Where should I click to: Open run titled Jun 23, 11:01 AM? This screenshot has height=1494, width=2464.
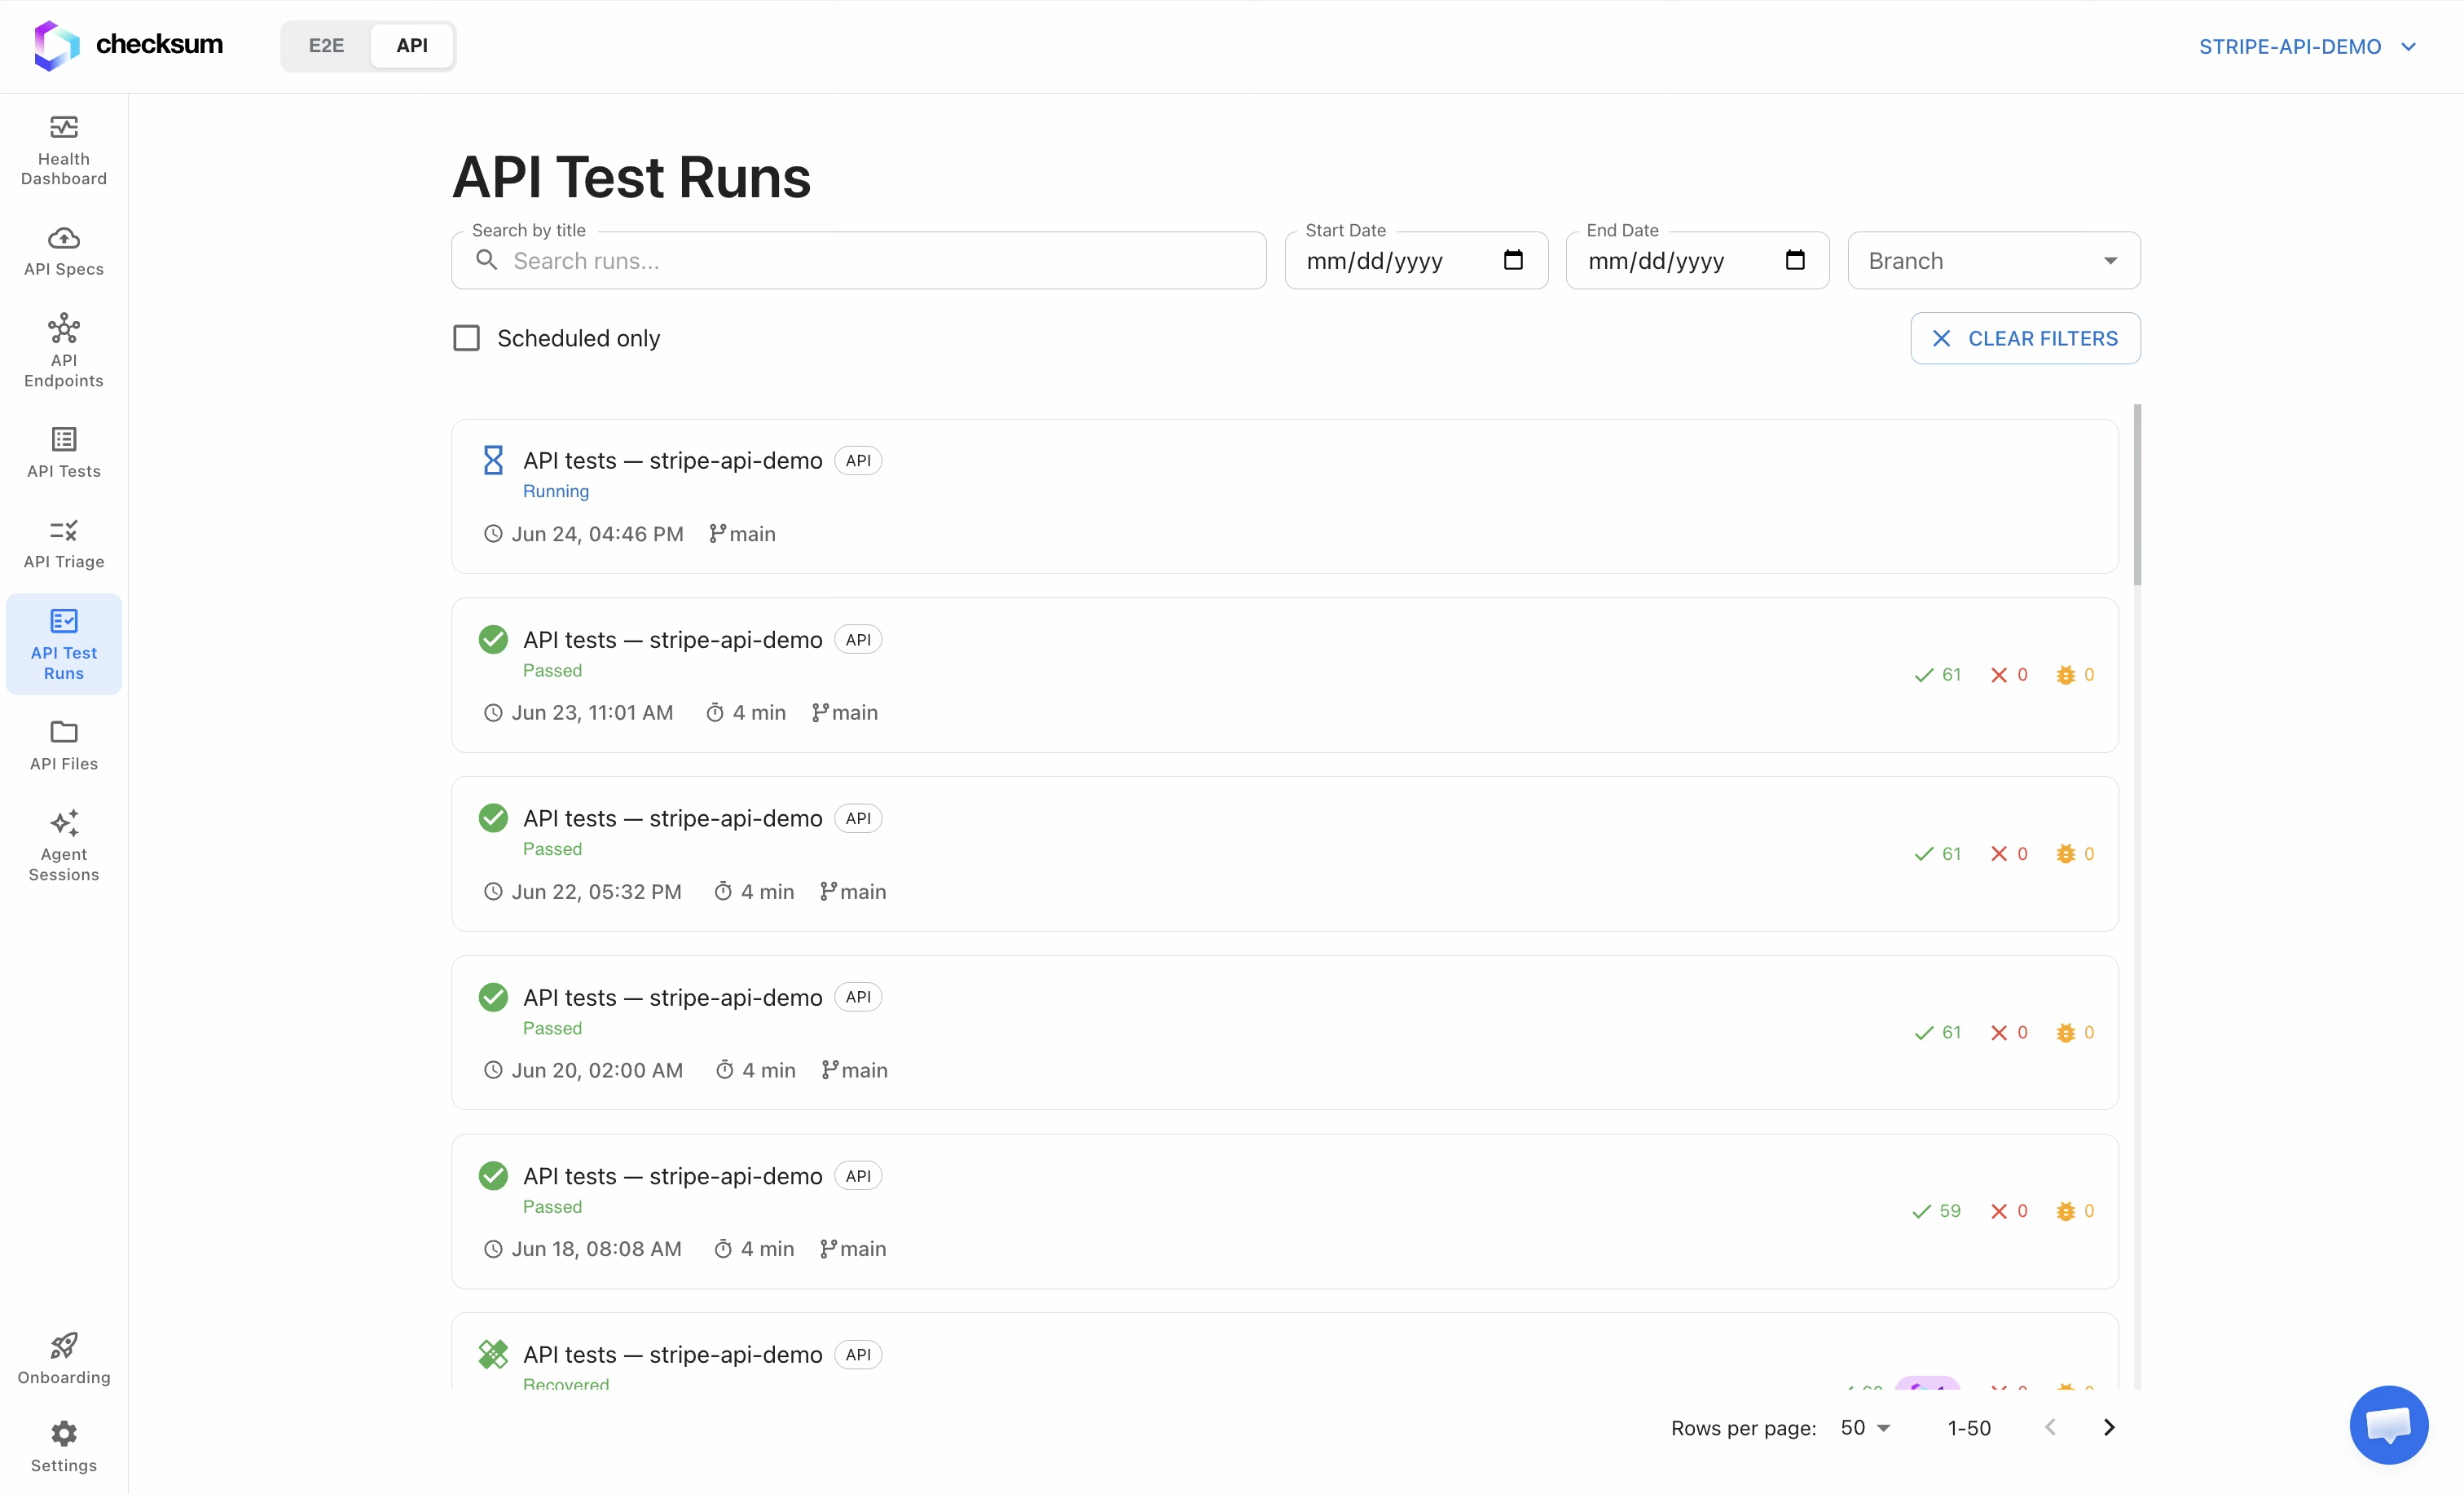pos(1284,675)
